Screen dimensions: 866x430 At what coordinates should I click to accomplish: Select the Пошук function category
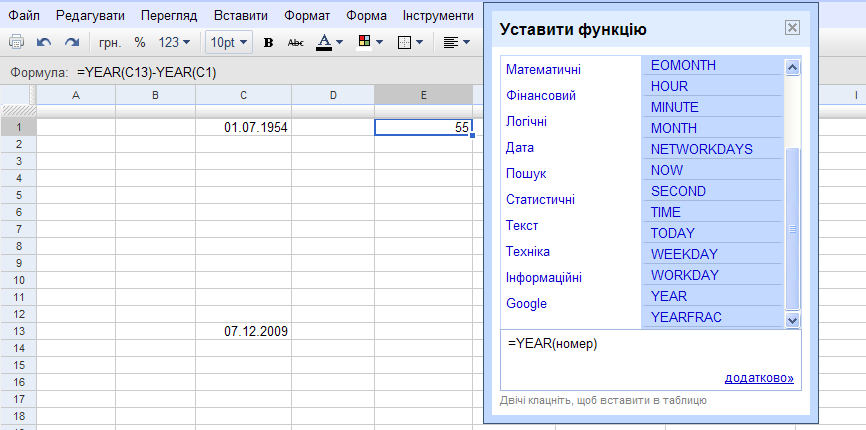click(x=526, y=173)
